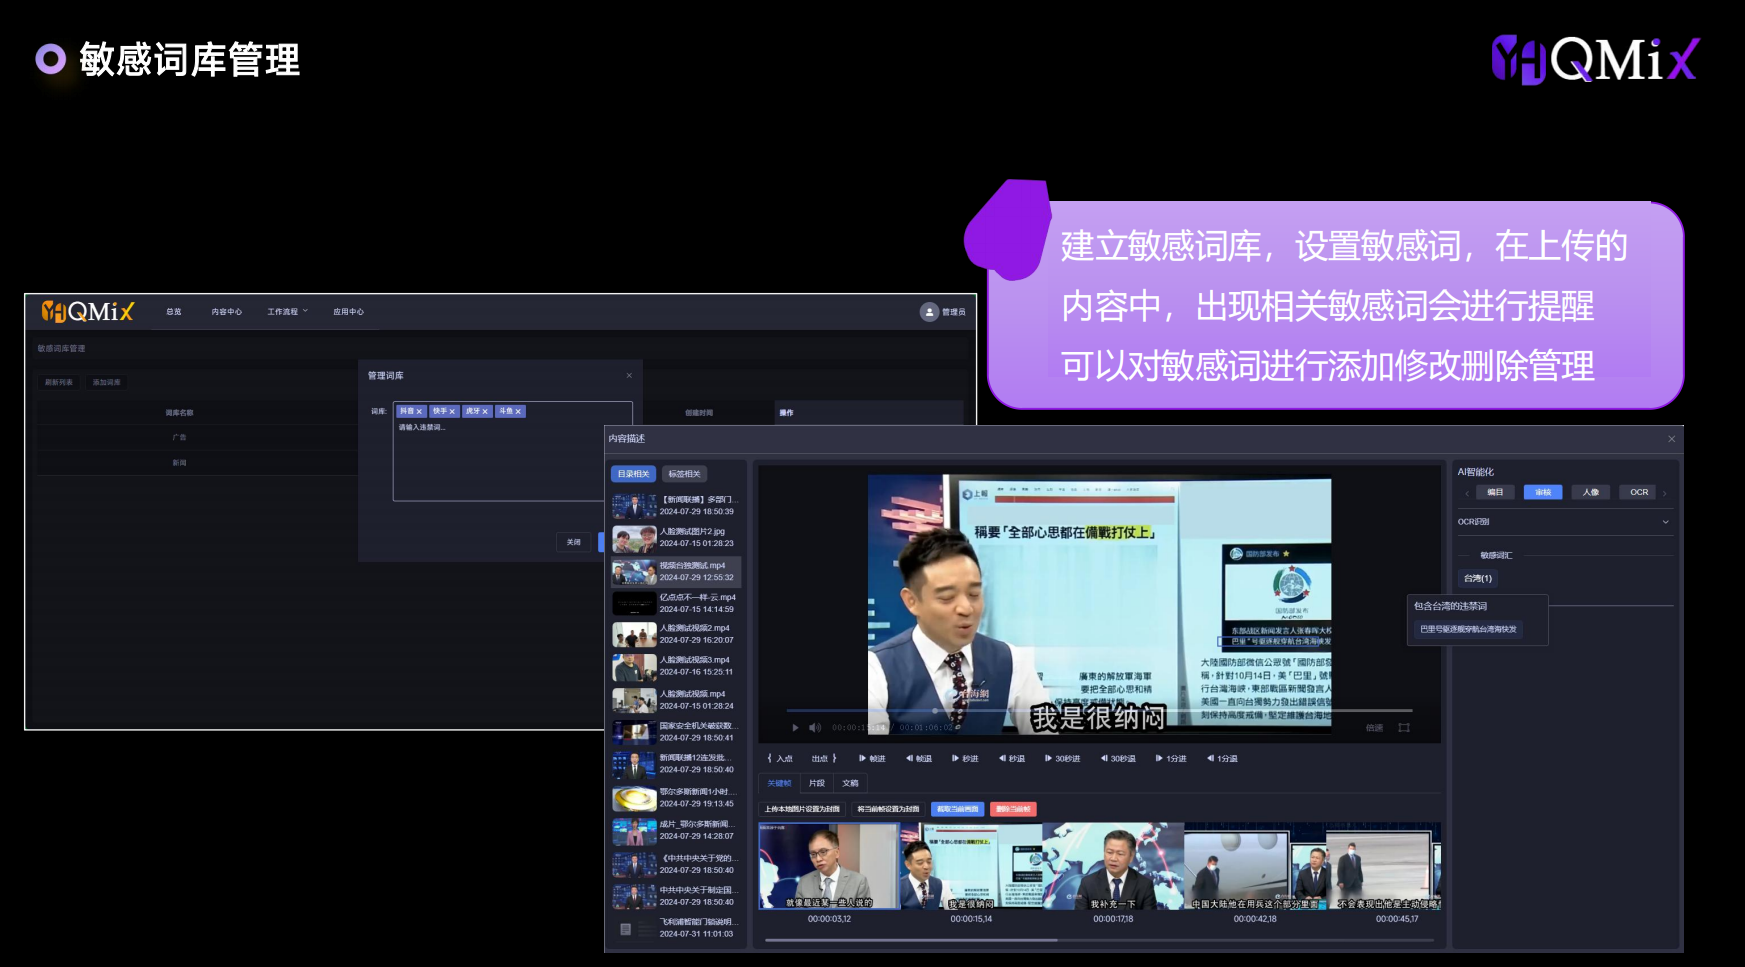Mute the video with the speaker icon

point(814,727)
